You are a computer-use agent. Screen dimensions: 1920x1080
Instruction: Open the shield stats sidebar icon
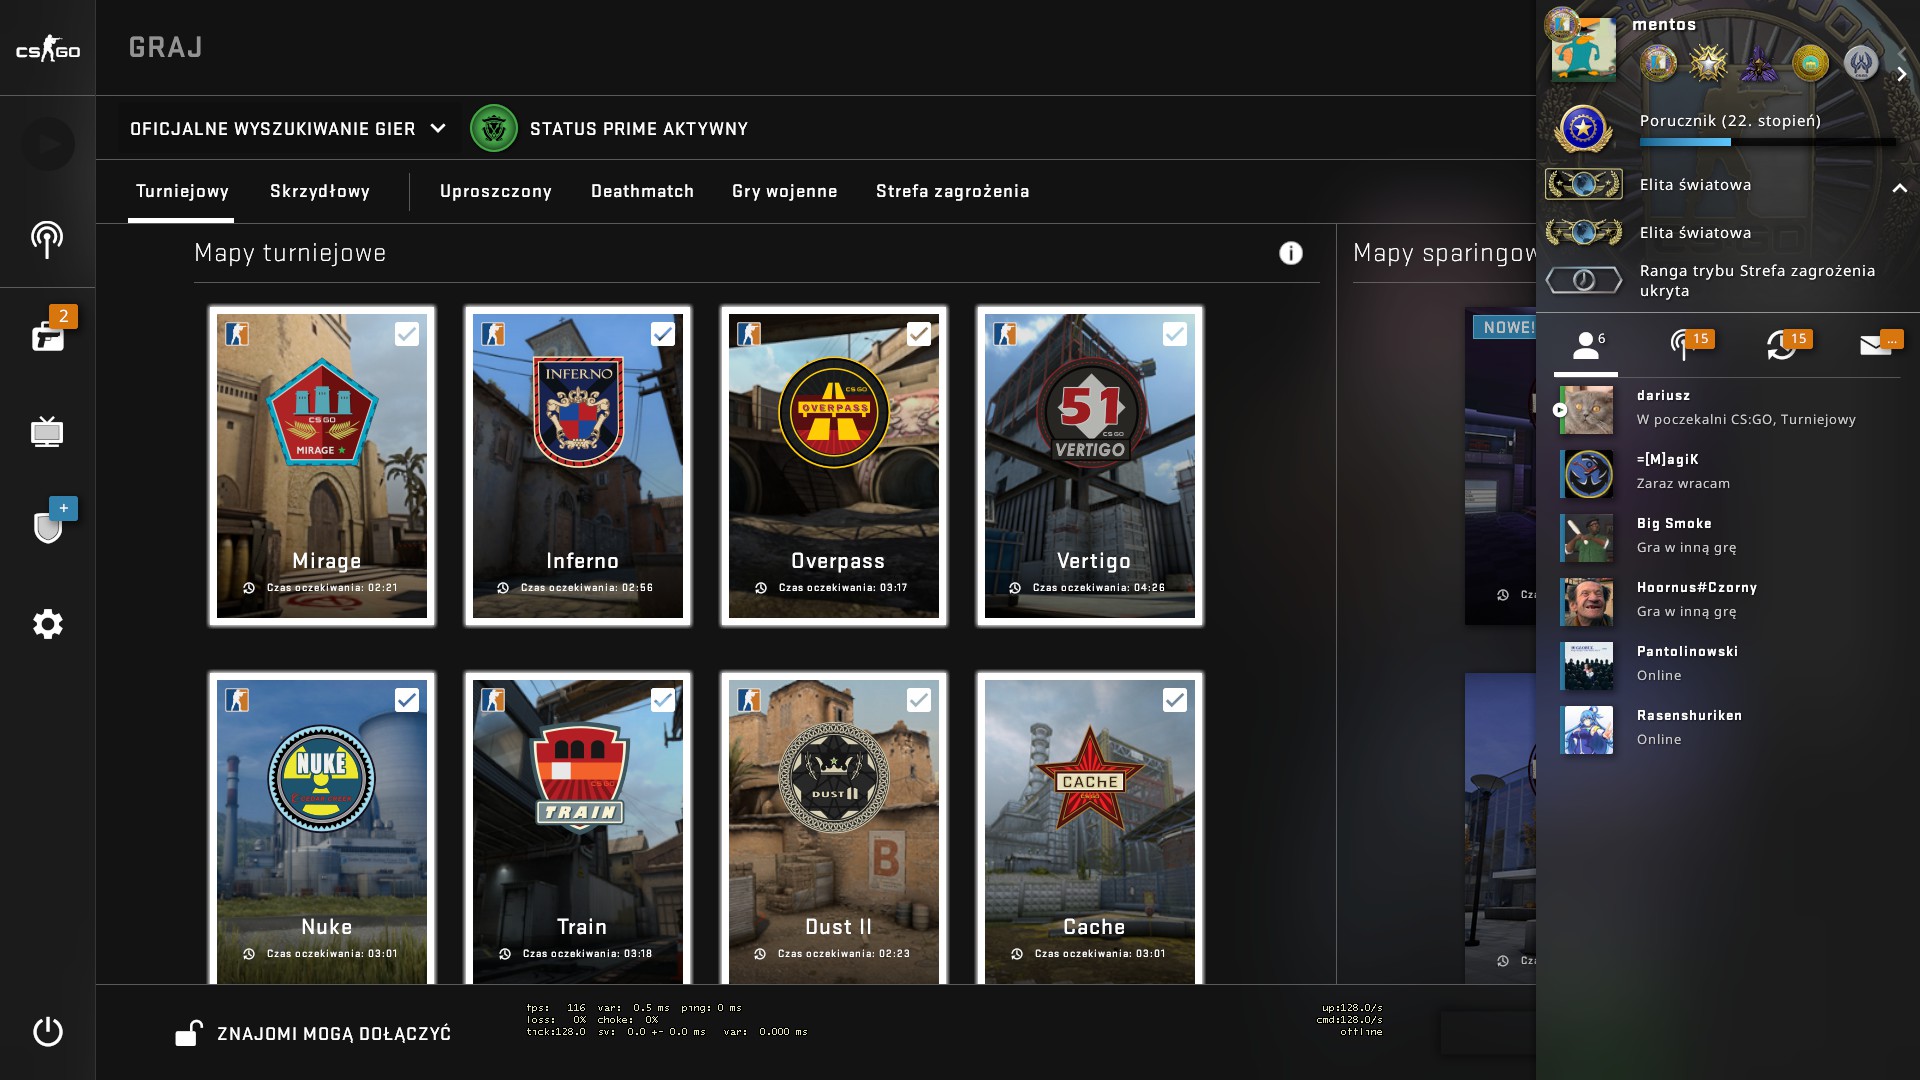(47, 526)
